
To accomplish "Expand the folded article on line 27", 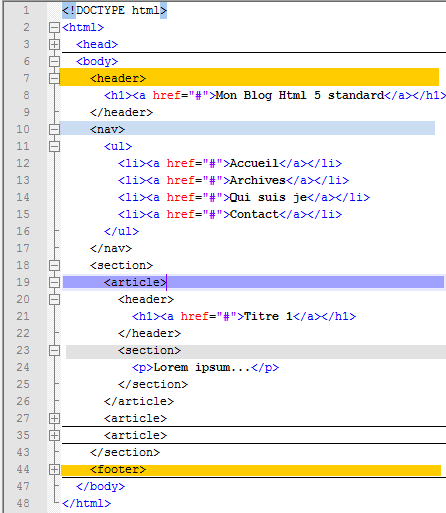I will click(54, 418).
